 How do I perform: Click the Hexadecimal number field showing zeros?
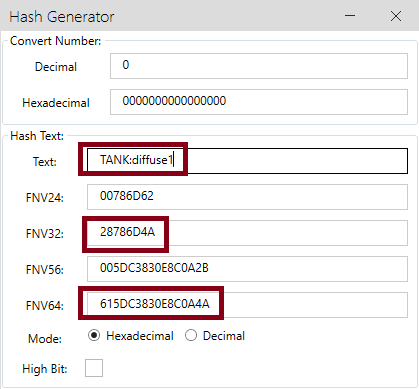pos(259,102)
